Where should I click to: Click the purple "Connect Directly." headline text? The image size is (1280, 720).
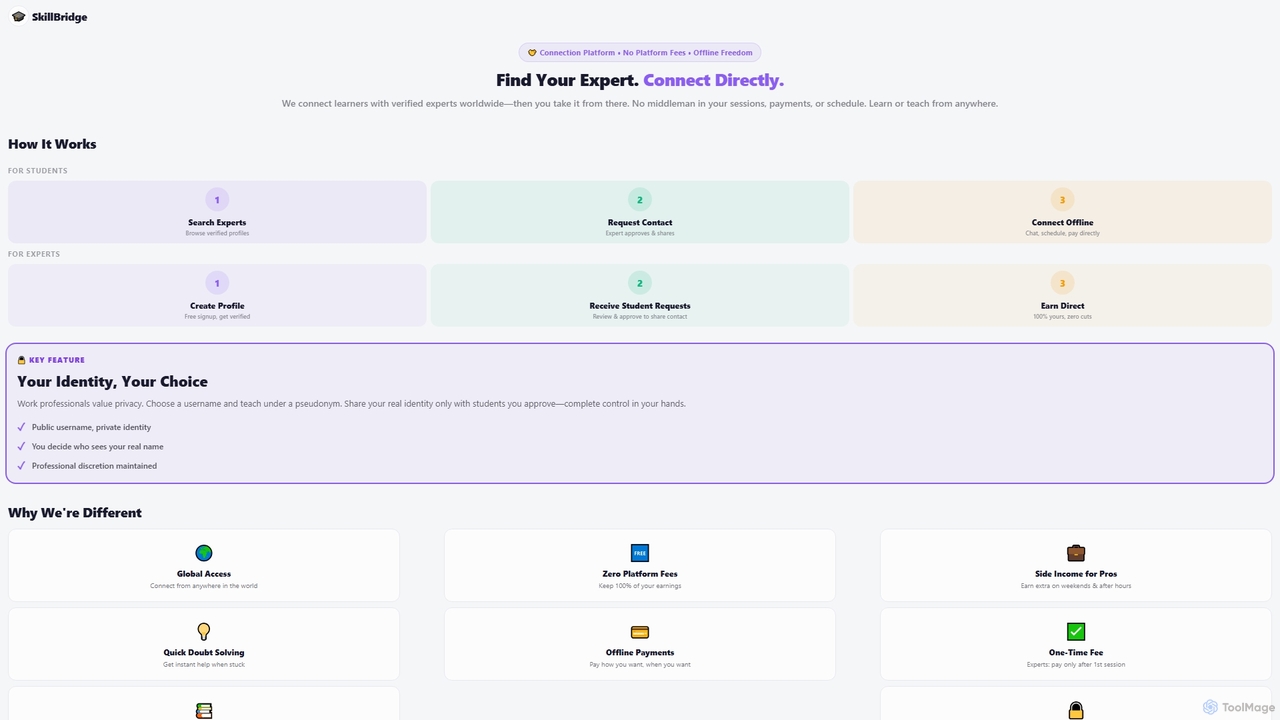pos(713,80)
